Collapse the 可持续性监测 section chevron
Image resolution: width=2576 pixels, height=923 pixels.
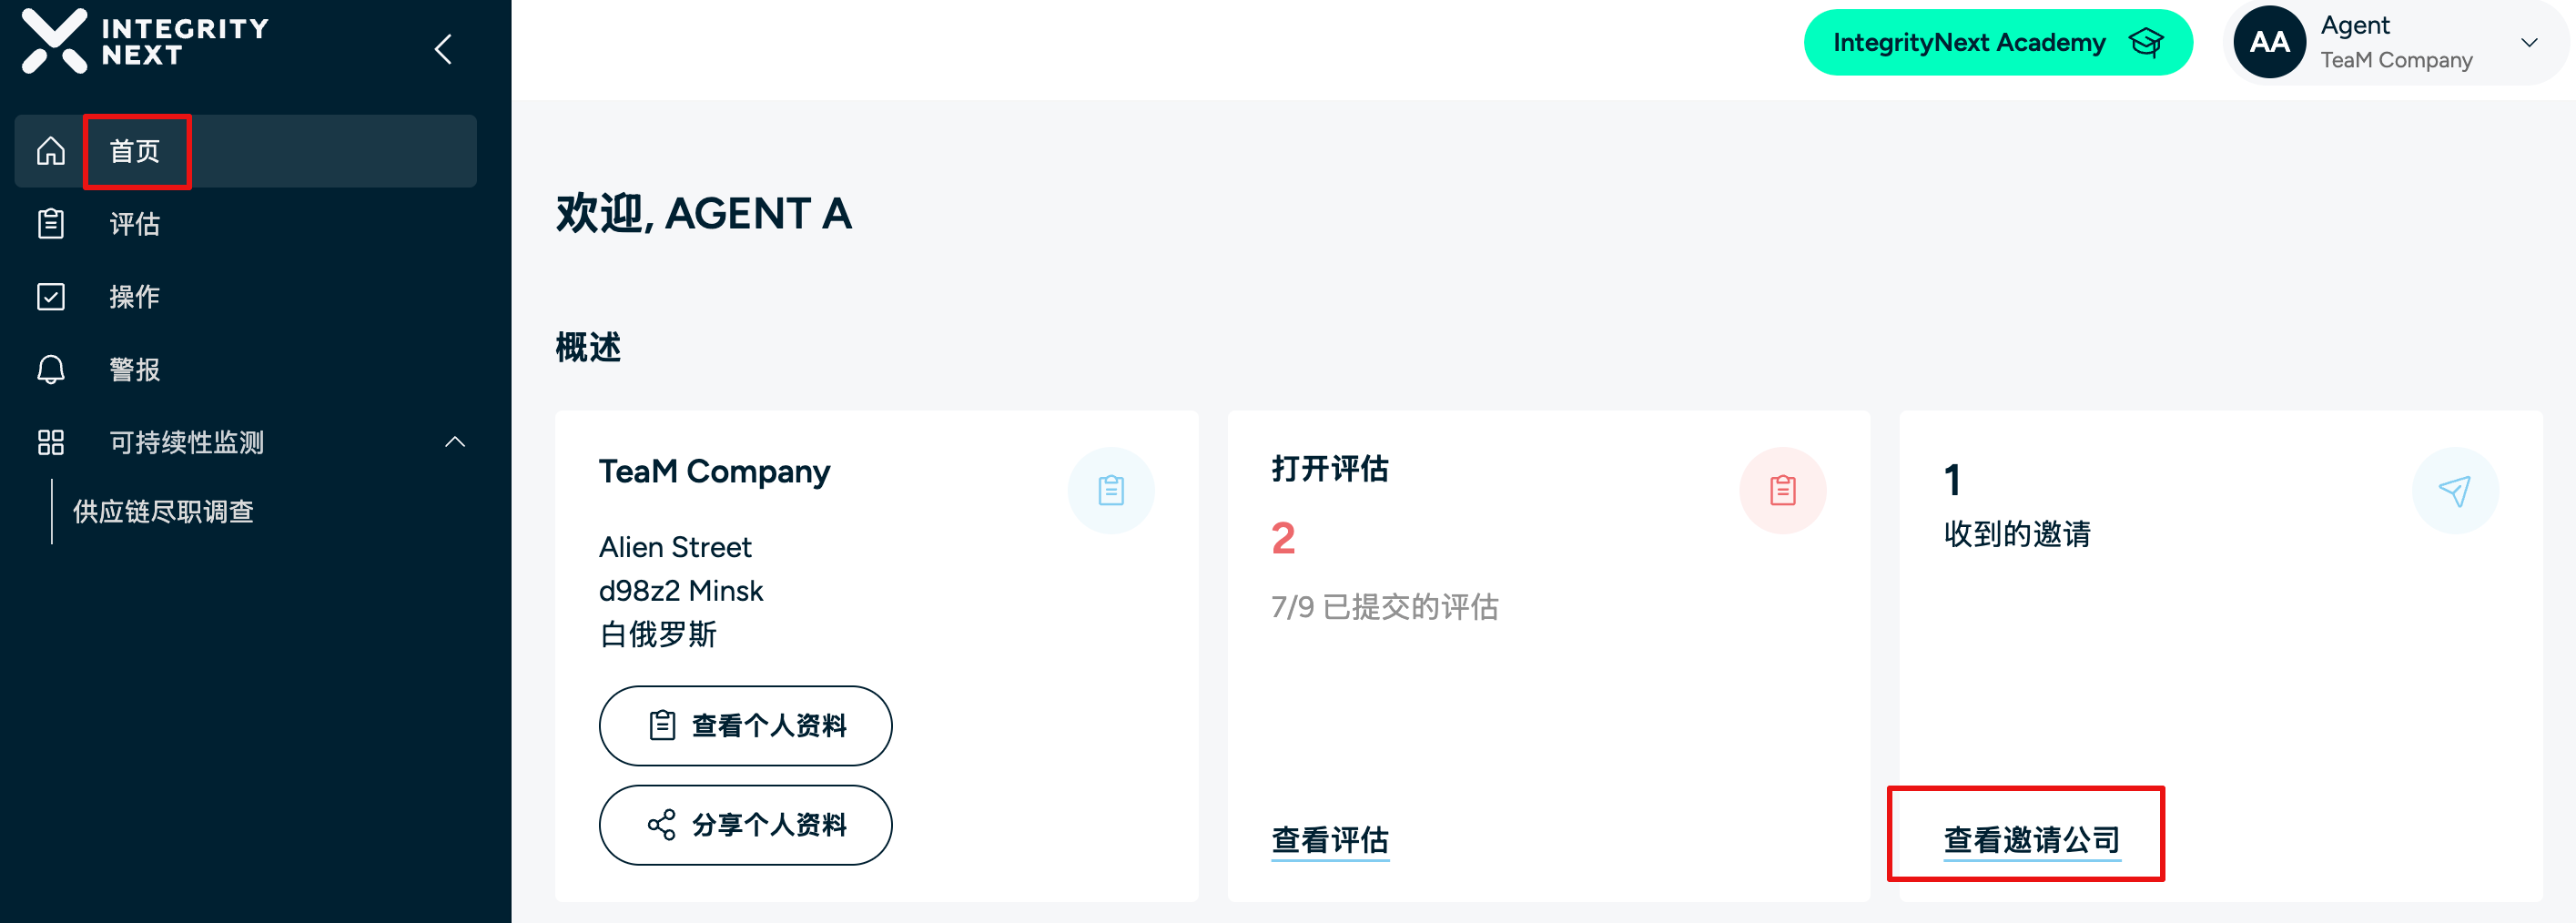coord(455,442)
